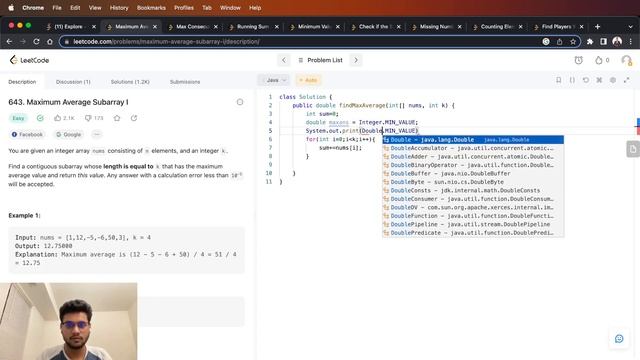
Task: Click the Facebook company tag
Action: pyautogui.click(x=27, y=134)
